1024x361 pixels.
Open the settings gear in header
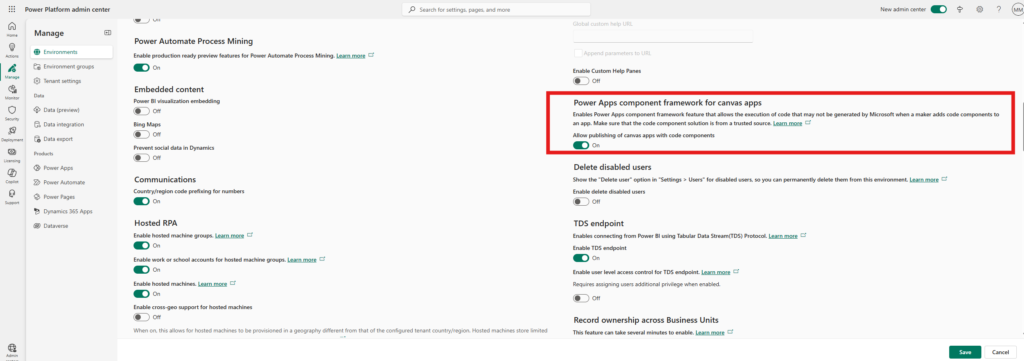(980, 10)
